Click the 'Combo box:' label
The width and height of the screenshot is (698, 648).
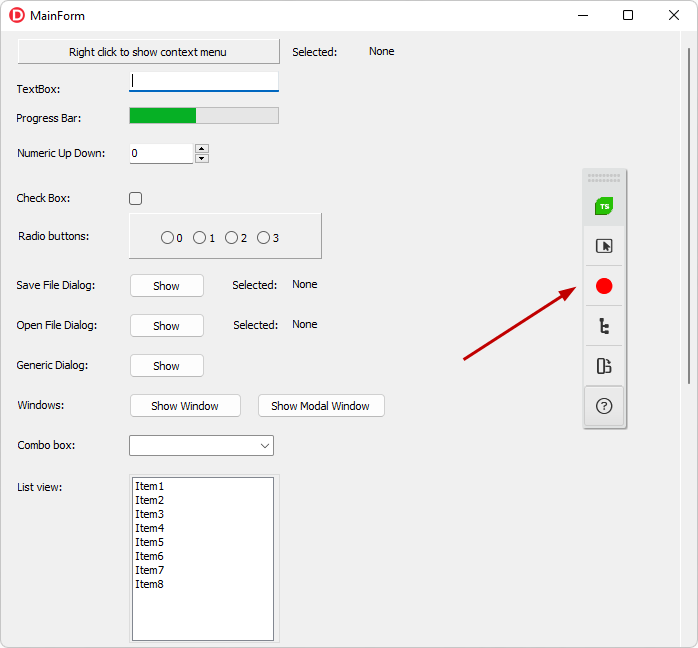(x=46, y=445)
